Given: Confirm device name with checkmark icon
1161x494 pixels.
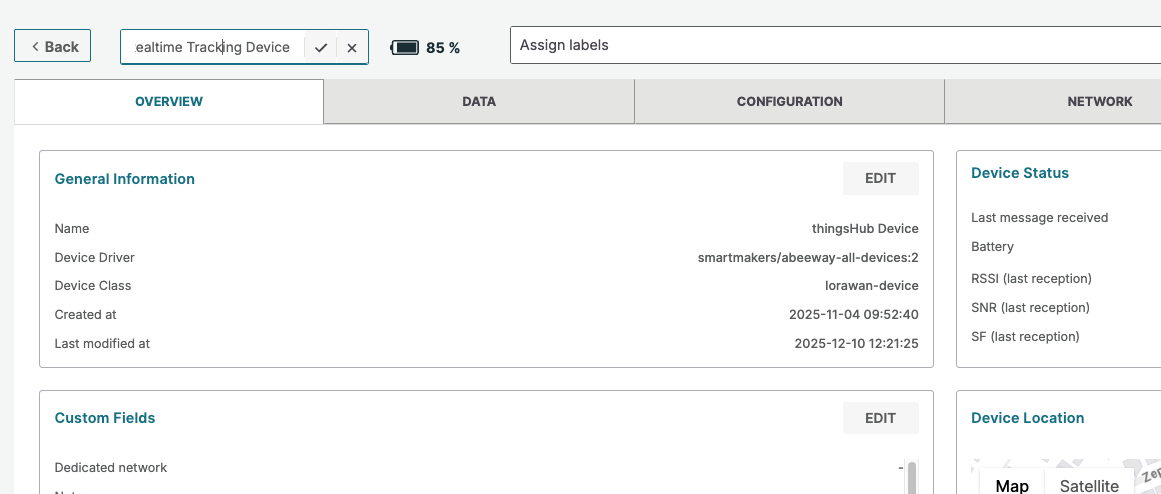Looking at the screenshot, I should point(320,47).
